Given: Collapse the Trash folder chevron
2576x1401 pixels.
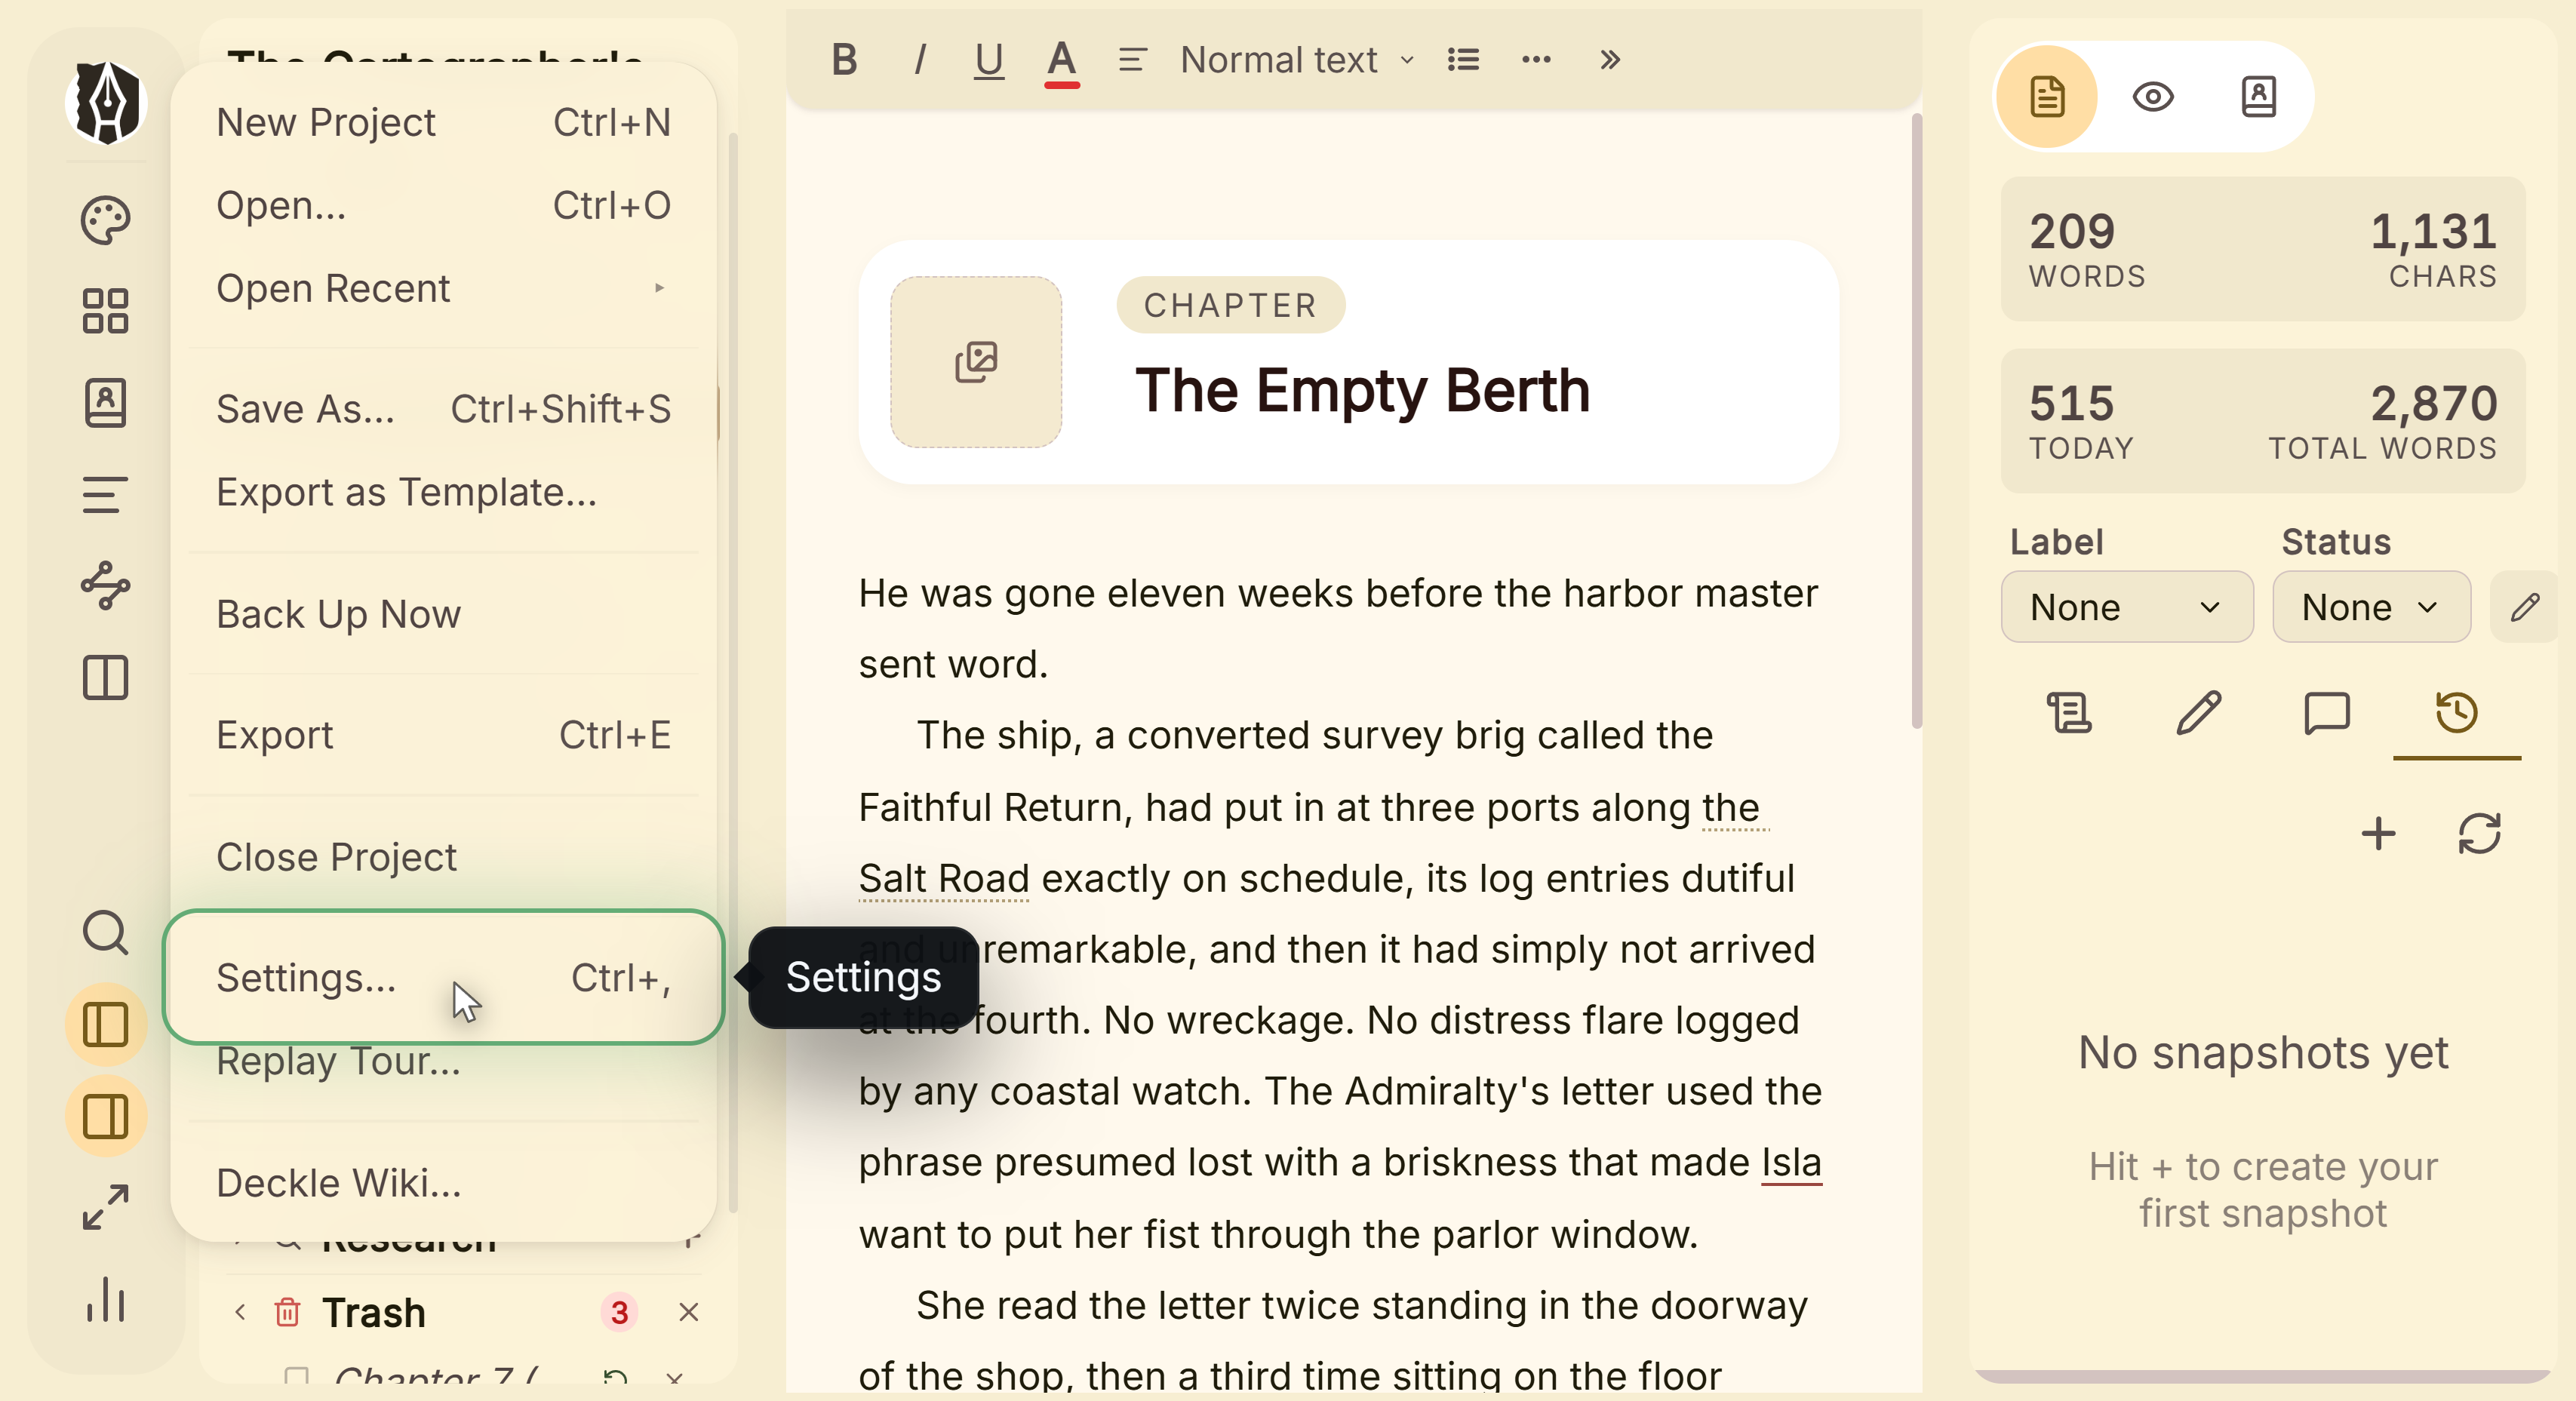Looking at the screenshot, I should tap(240, 1311).
